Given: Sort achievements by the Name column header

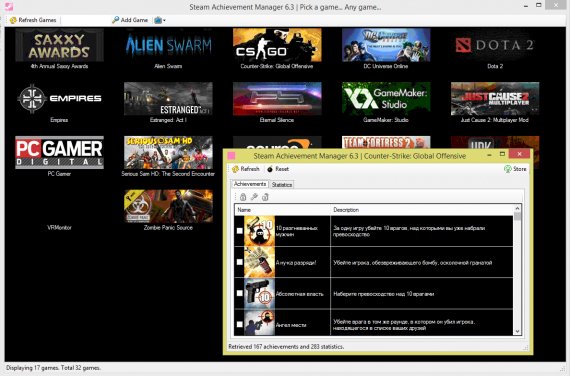Looking at the screenshot, I should 282,210.
